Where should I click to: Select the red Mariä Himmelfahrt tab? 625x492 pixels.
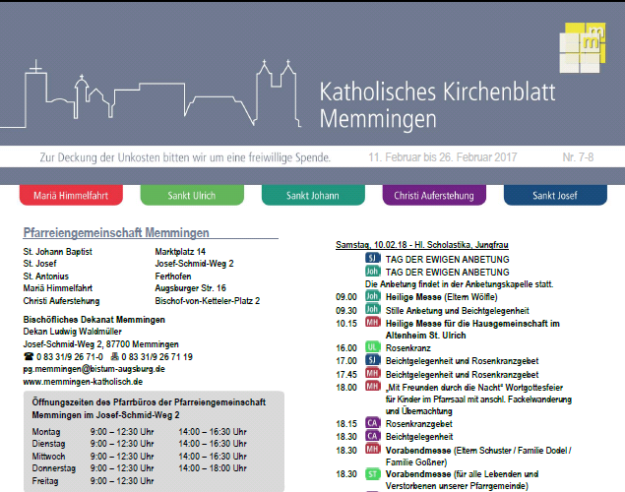(x=71, y=195)
